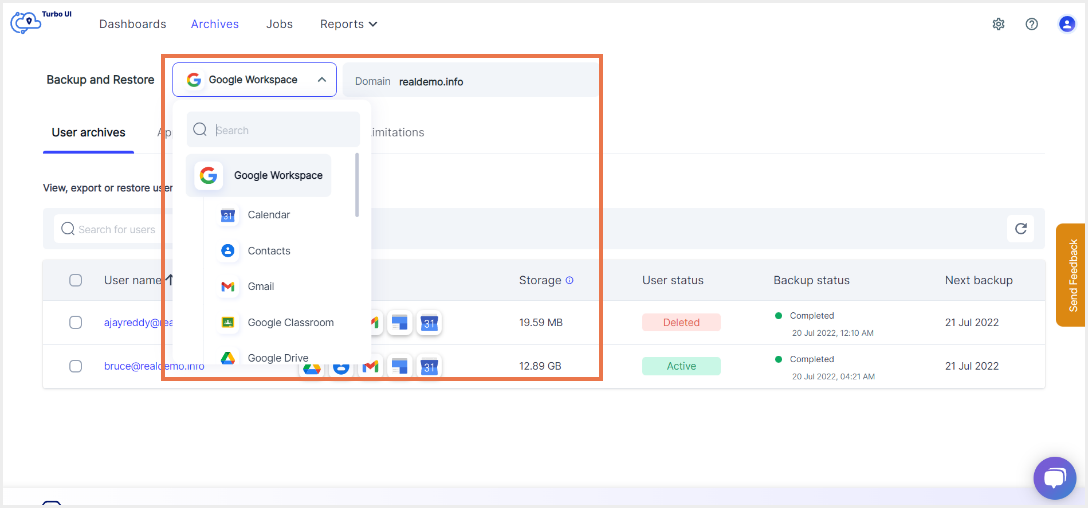Open the settings gear icon

click(998, 24)
